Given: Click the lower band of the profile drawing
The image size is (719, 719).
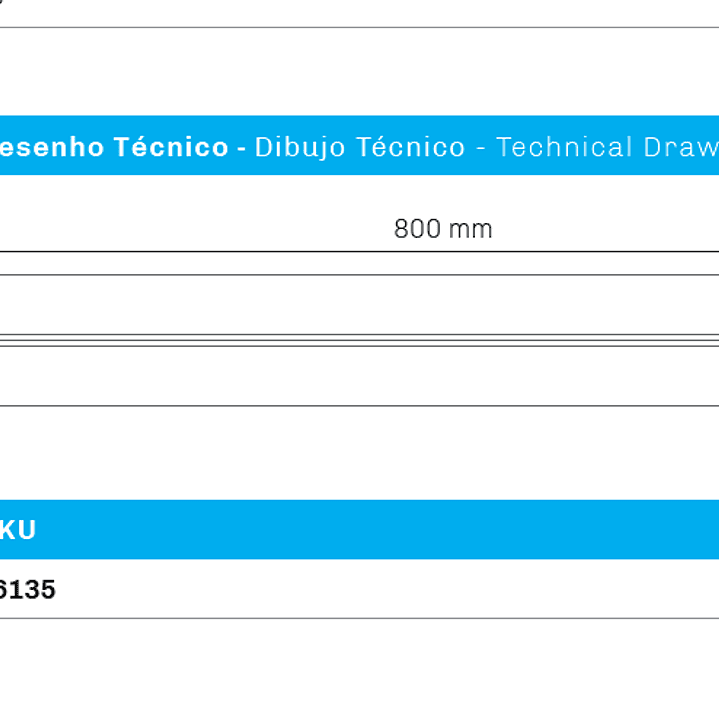Looking at the screenshot, I should pyautogui.click(x=360, y=375).
